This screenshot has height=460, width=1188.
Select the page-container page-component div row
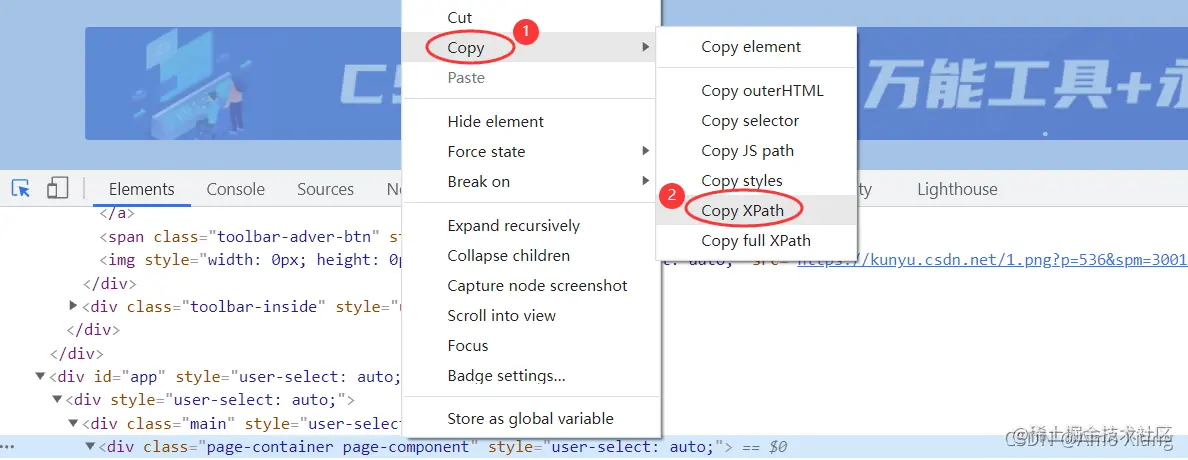pyautogui.click(x=594, y=446)
